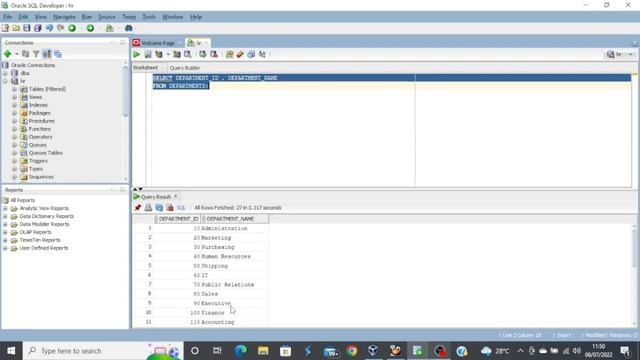Screen dimensions: 640x360
Task: Toggle the pin icon in Query Result
Action: pos(138,208)
